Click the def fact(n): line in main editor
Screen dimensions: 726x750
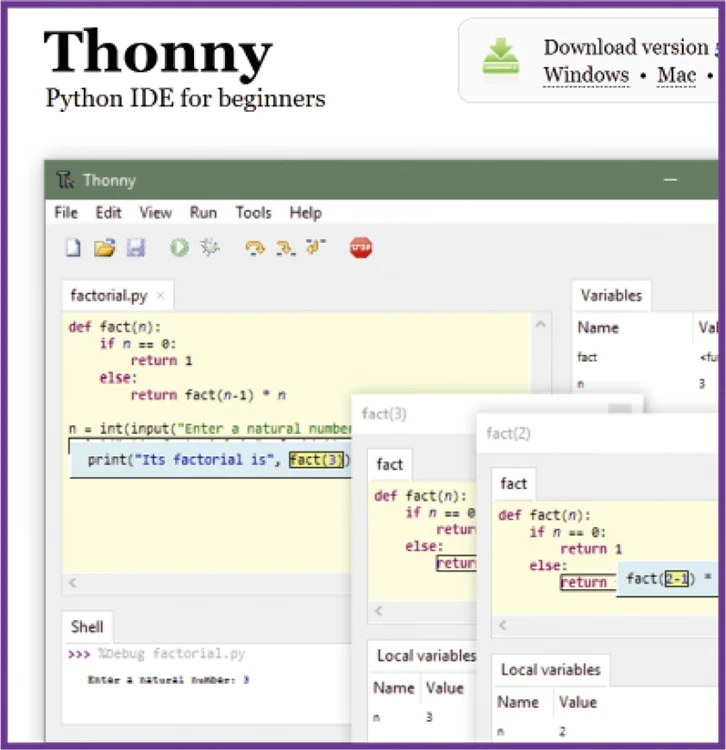pyautogui.click(x=115, y=327)
